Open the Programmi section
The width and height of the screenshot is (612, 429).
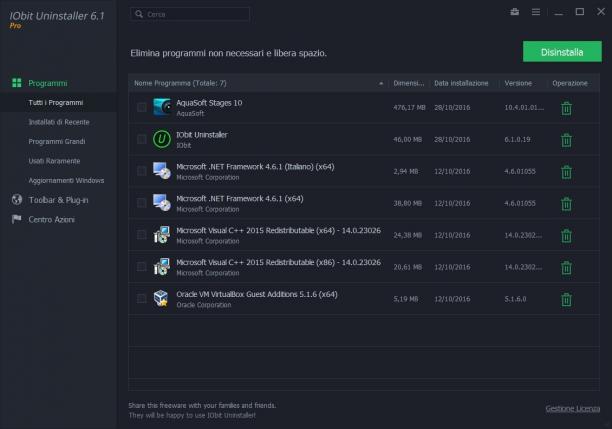click(x=48, y=83)
